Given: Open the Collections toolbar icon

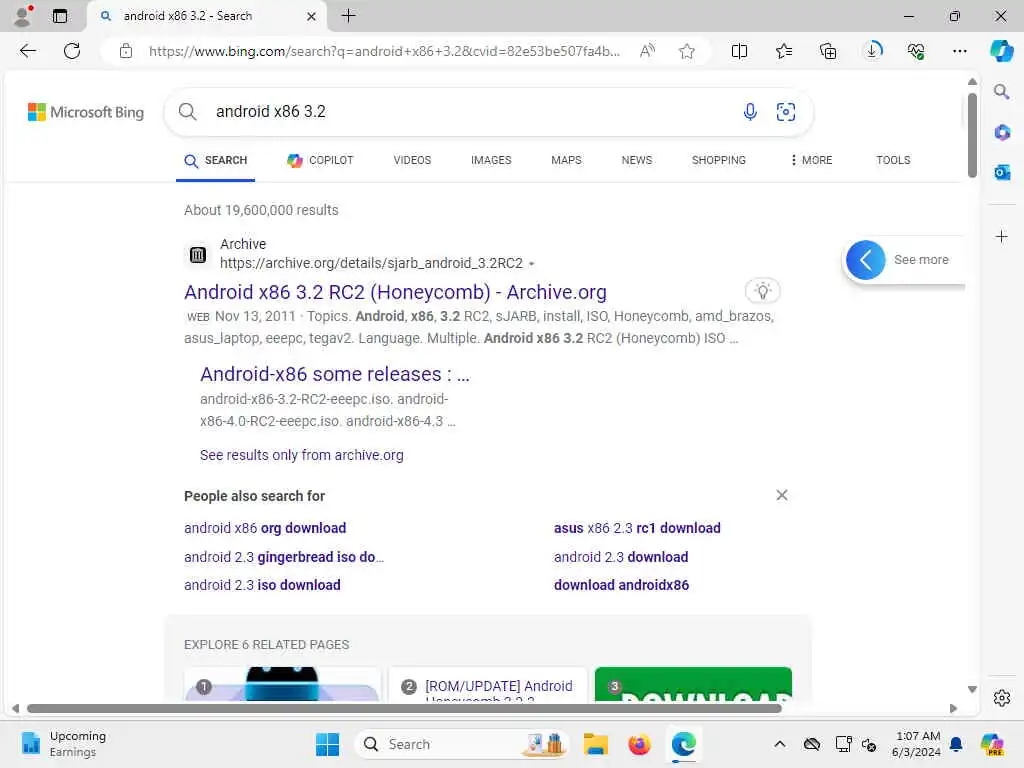Looking at the screenshot, I should 828,51.
